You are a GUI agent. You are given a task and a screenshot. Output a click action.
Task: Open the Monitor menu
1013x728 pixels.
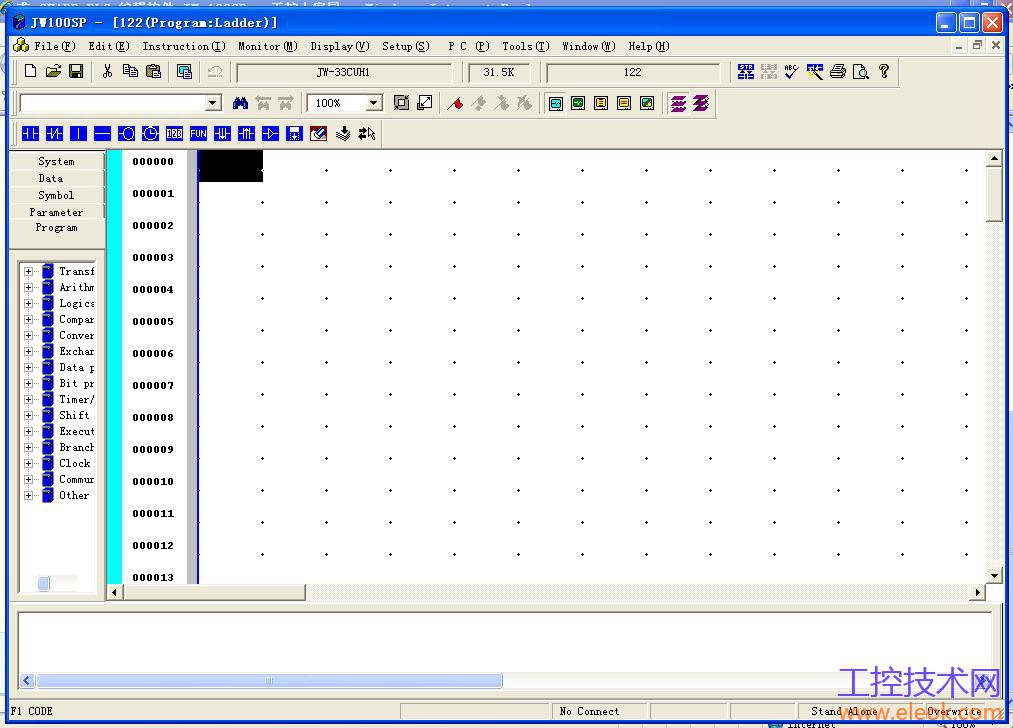(x=267, y=46)
